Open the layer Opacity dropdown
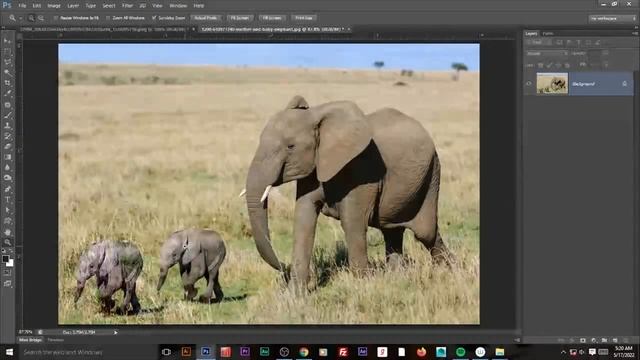Viewport: 640px width, 360px height. [x=605, y=53]
